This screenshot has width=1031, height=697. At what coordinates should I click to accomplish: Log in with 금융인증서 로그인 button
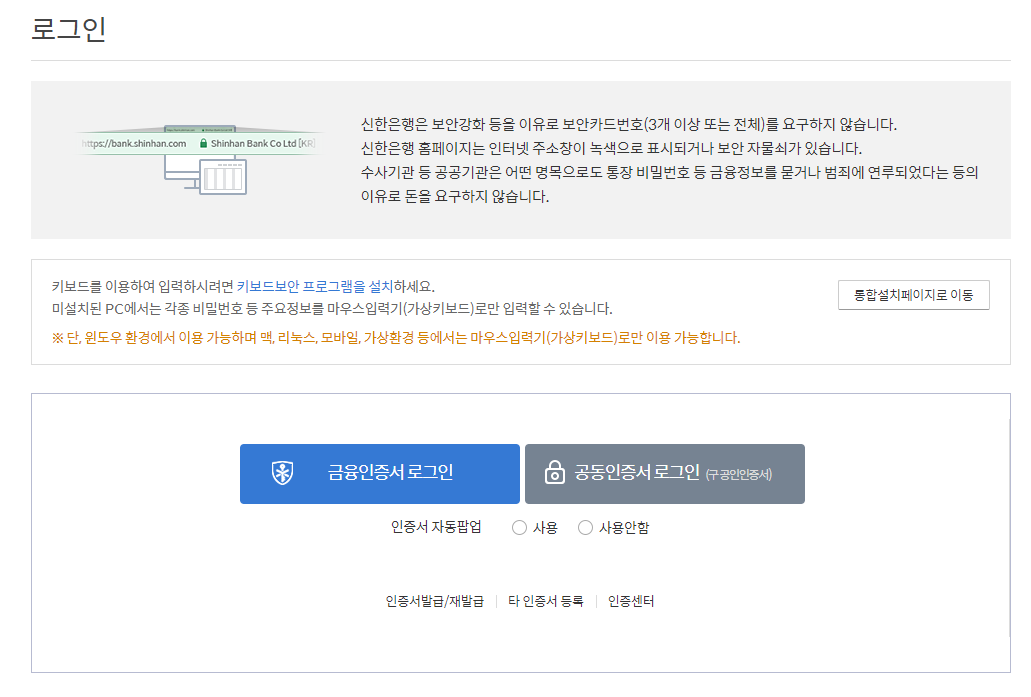(x=379, y=473)
